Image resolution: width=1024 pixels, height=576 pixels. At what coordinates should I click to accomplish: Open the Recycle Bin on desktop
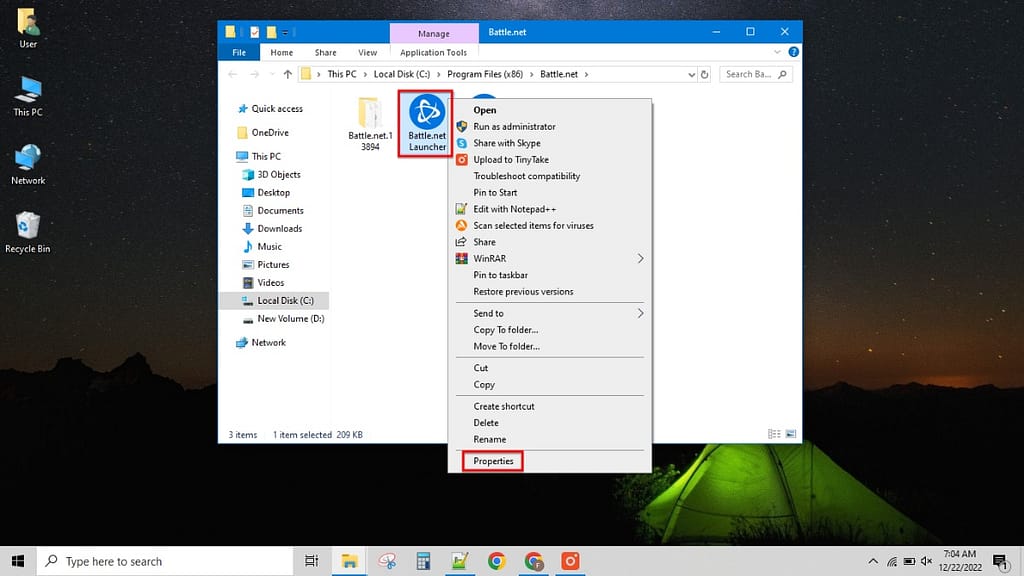click(x=27, y=232)
